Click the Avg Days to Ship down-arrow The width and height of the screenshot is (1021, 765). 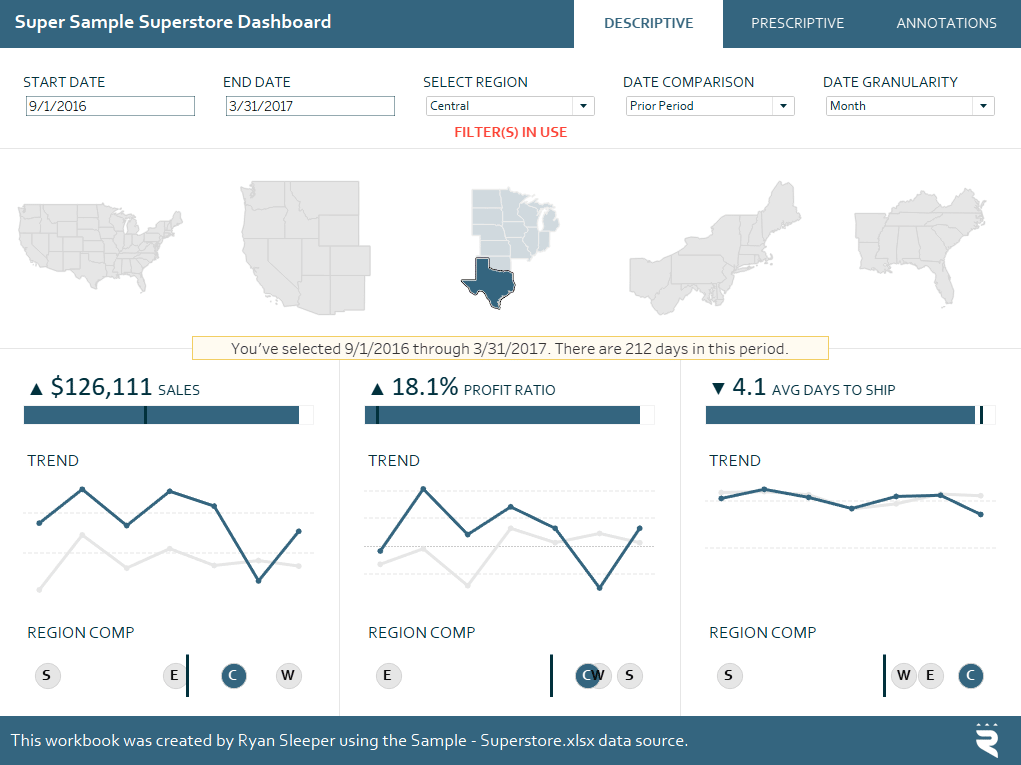(718, 389)
